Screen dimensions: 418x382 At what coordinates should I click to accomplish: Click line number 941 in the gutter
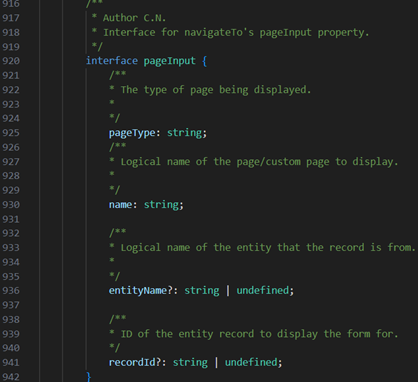11,362
